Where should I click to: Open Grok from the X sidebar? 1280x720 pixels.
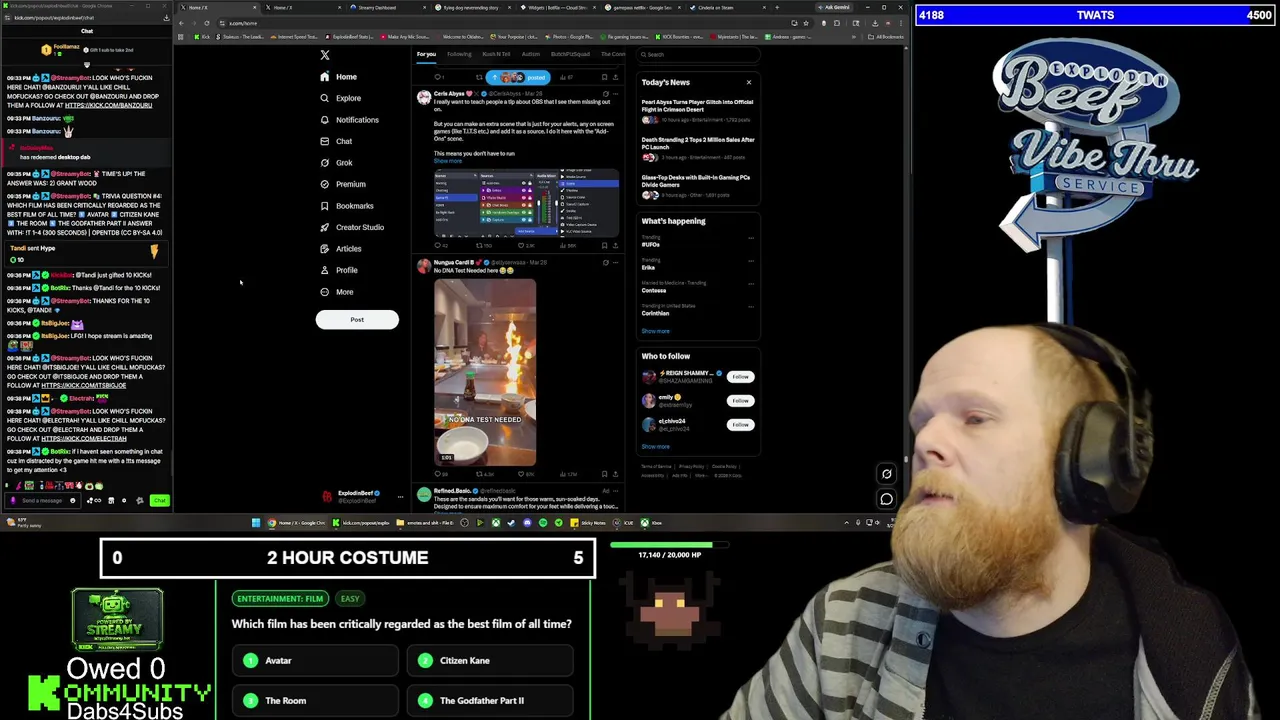click(336, 163)
